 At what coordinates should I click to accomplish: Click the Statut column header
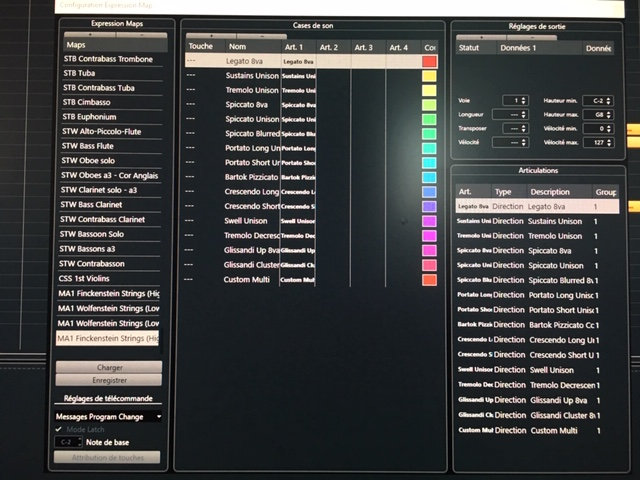tap(476, 48)
